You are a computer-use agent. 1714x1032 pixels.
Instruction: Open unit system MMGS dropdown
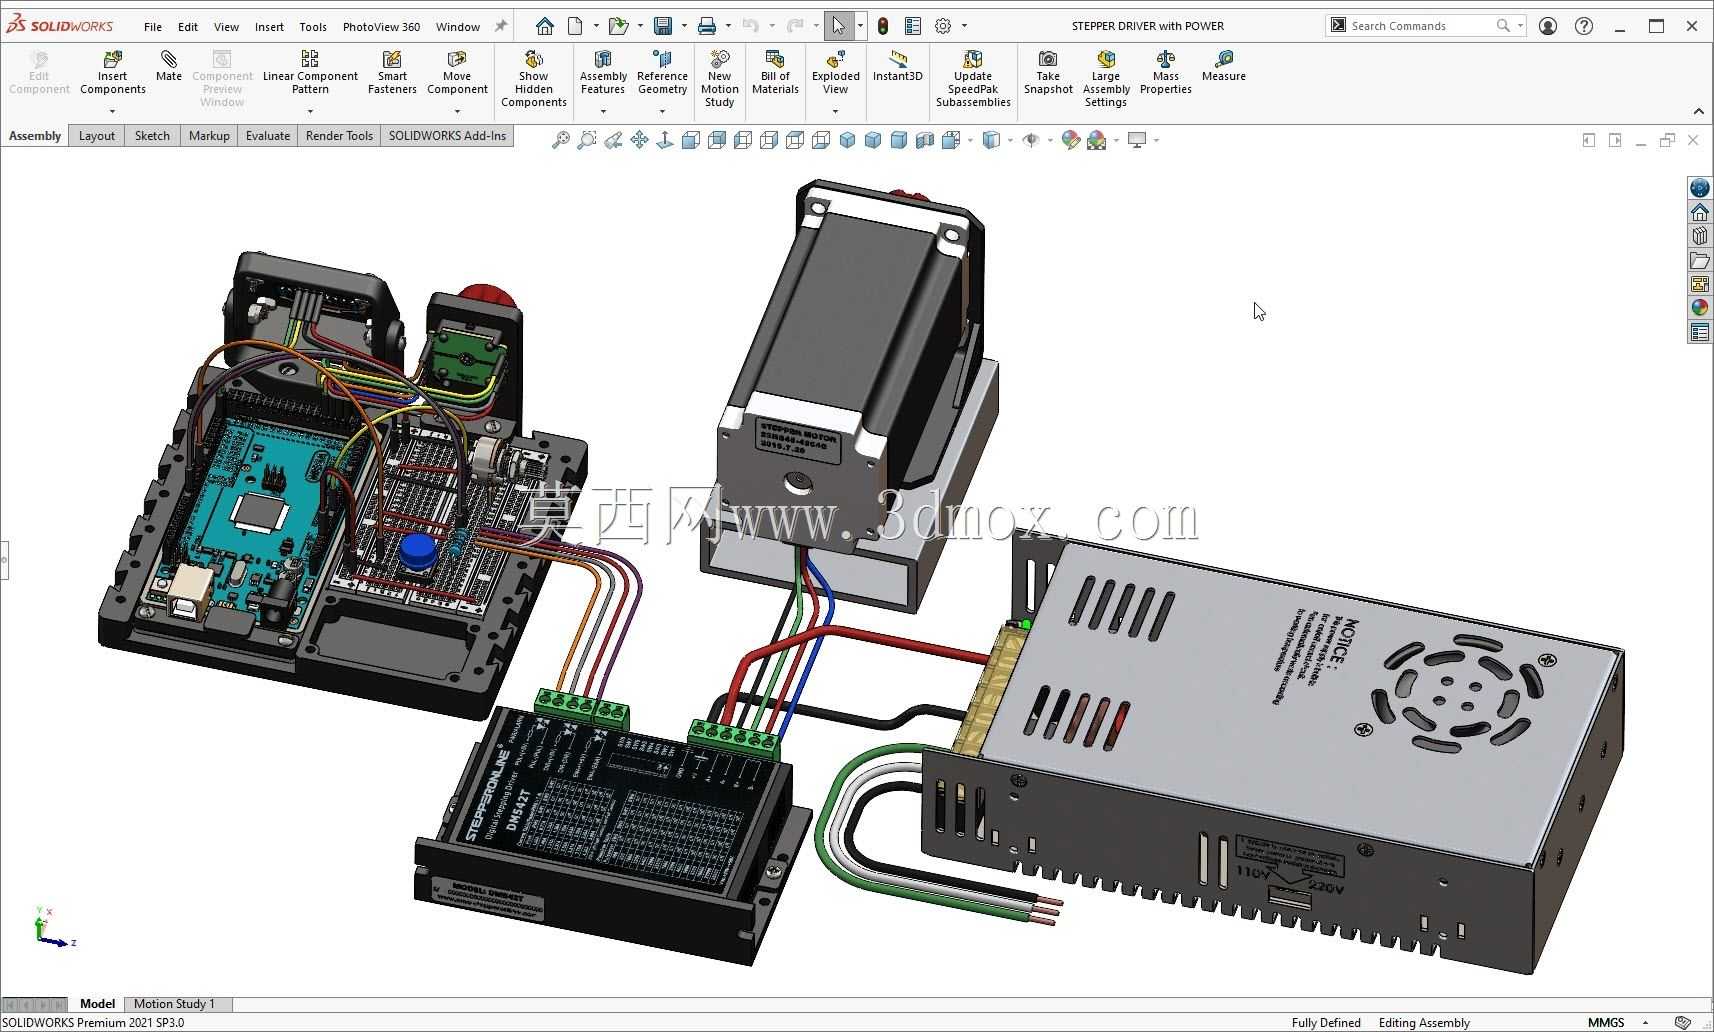1645,1022
